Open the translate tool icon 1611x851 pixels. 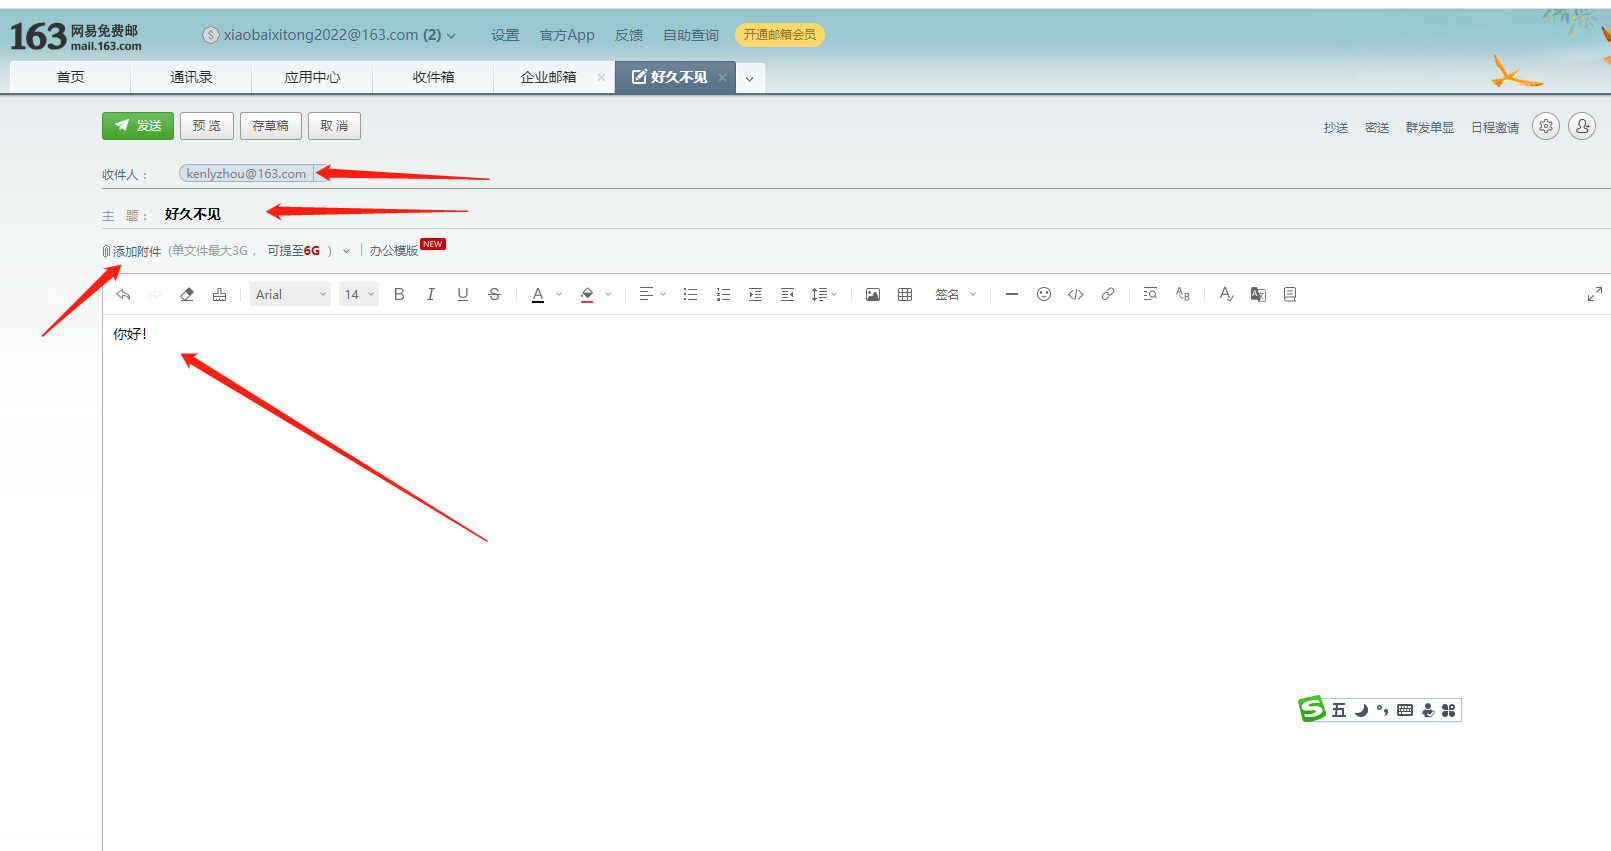pyautogui.click(x=1258, y=294)
